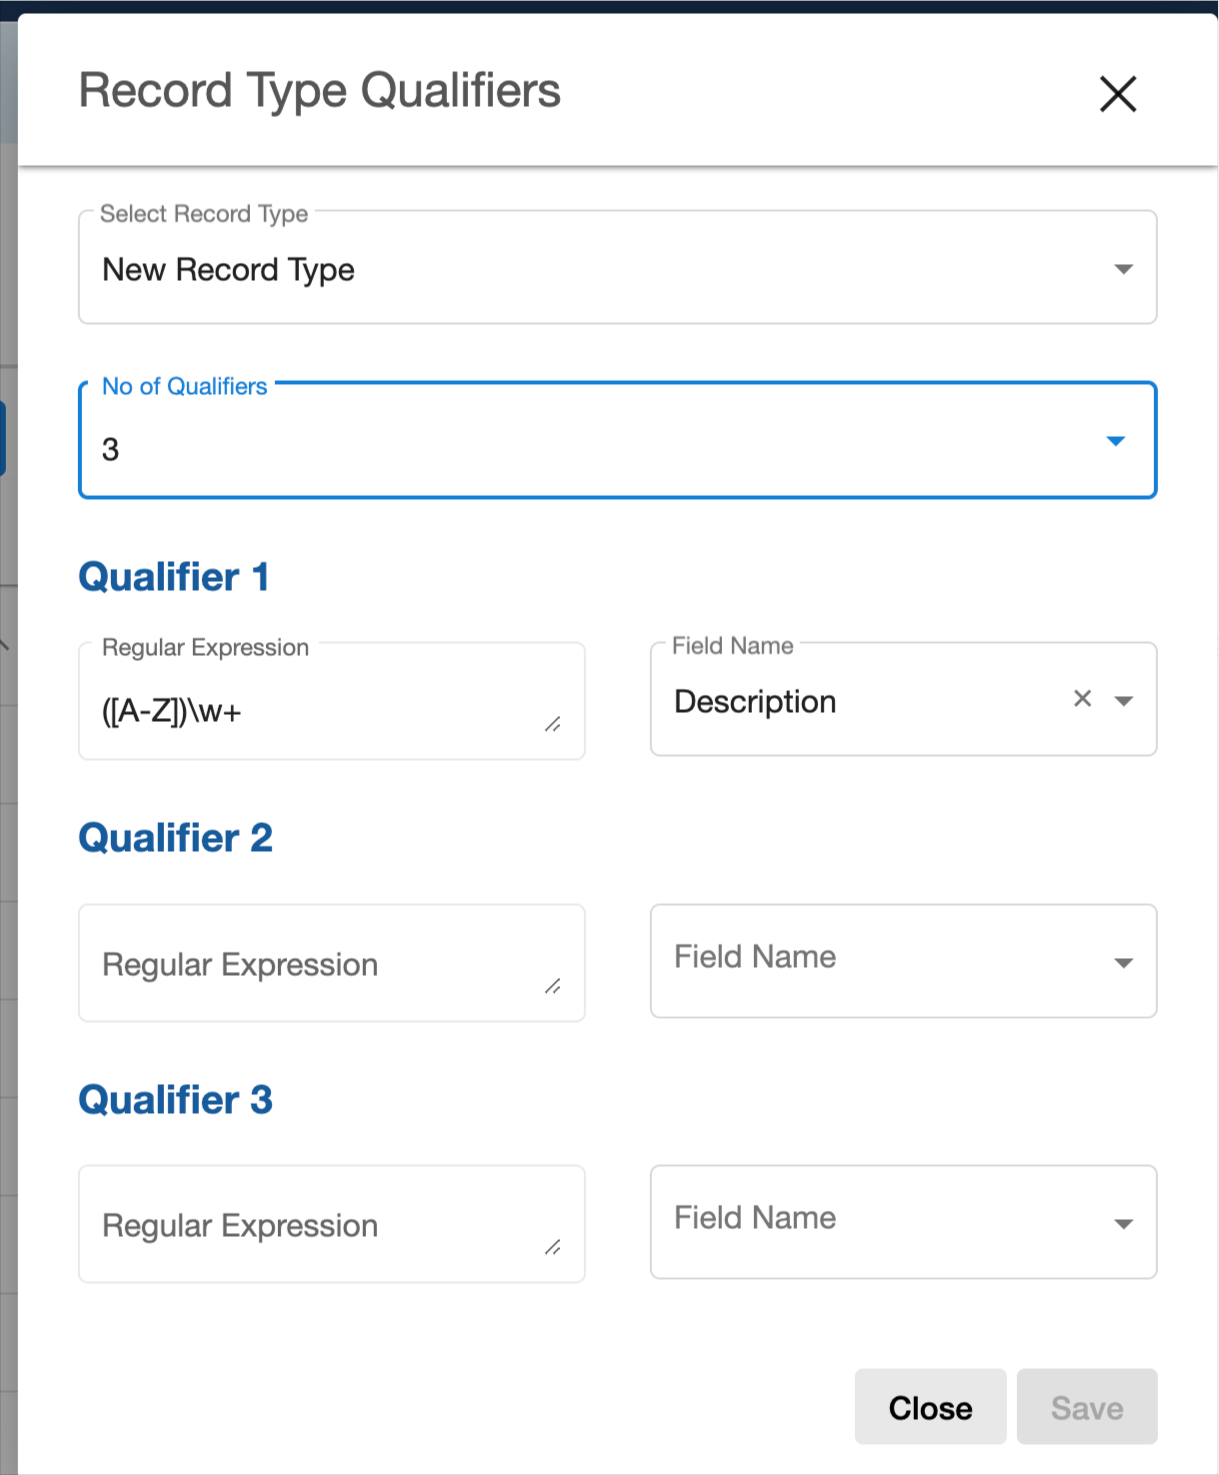The width and height of the screenshot is (1219, 1475).
Task: Click Qualifier 3 regular expression resize handle
Action: [553, 1247]
